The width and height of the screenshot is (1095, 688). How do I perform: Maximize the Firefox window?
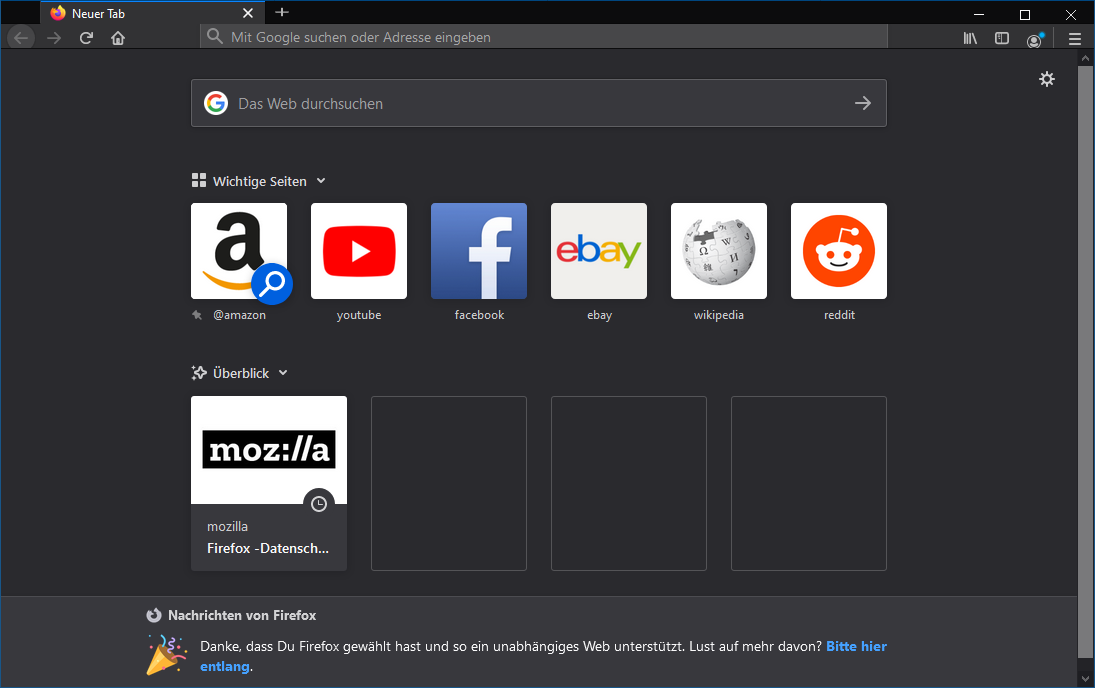pyautogui.click(x=1024, y=14)
